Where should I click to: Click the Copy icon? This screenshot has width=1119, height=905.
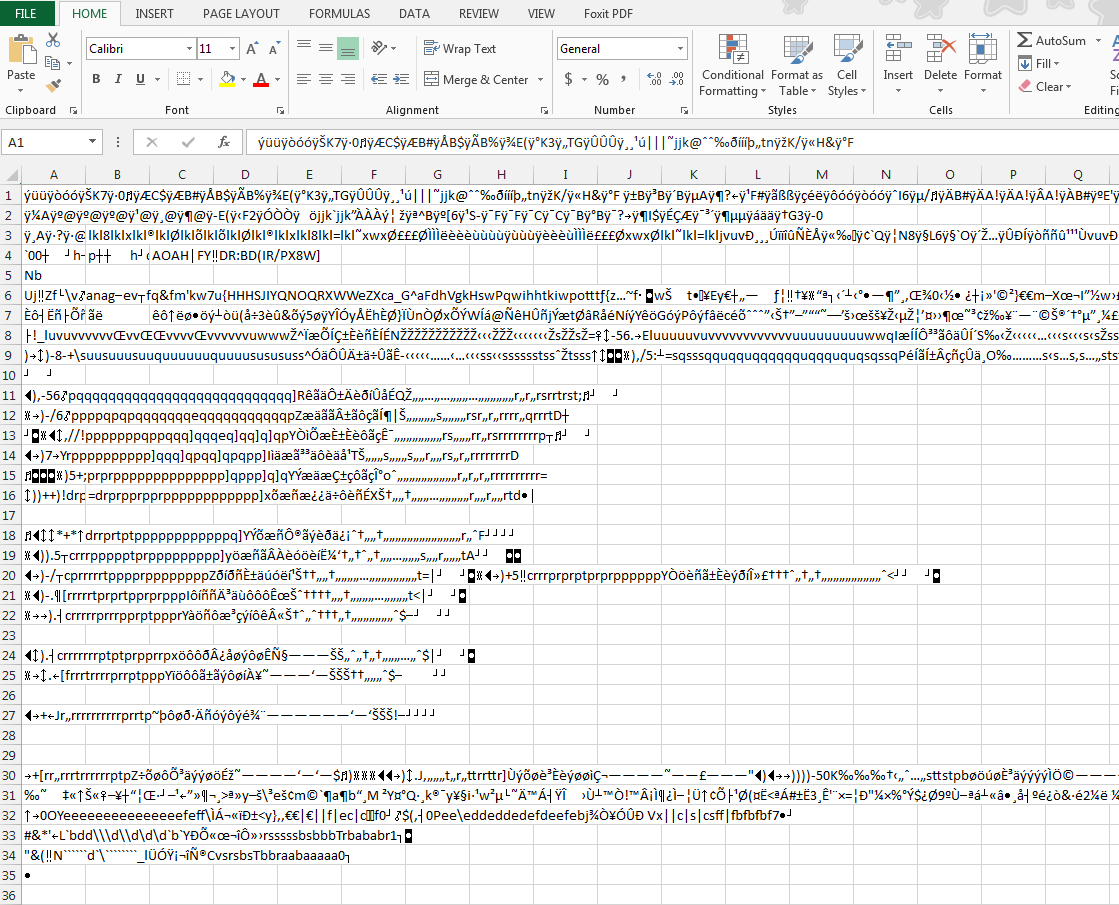coord(52,63)
